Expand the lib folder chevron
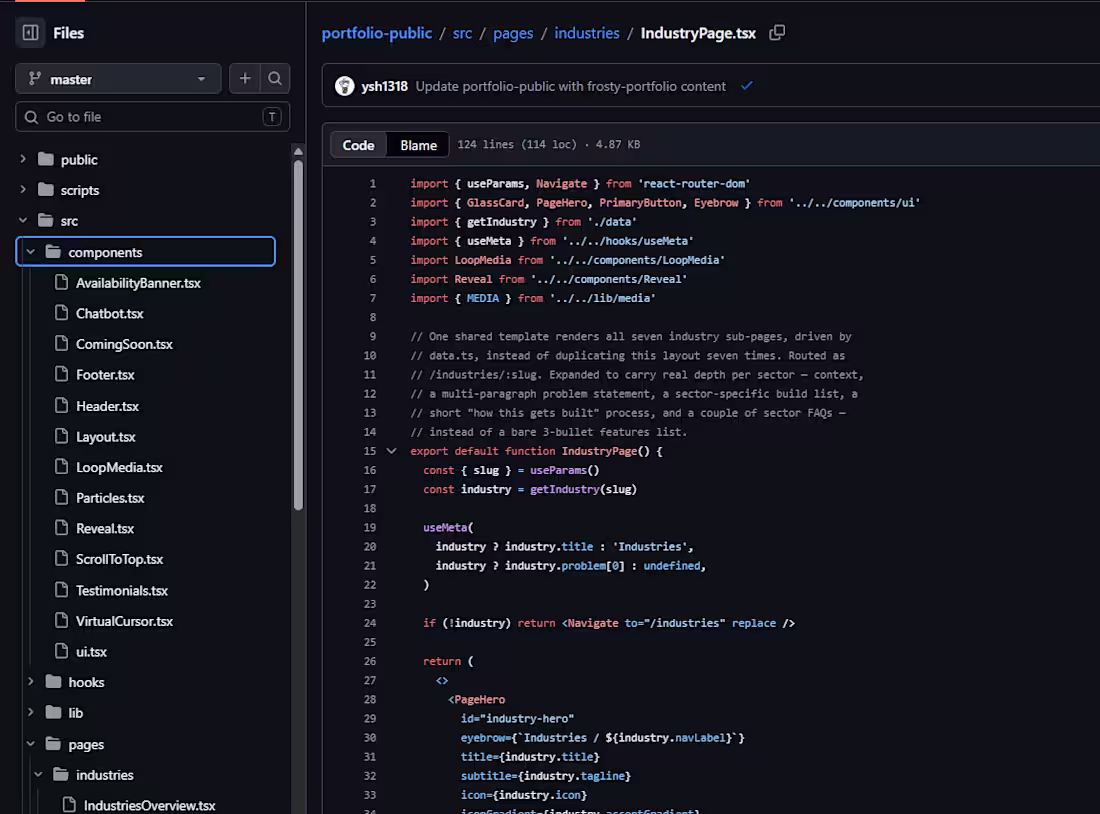Viewport: 1100px width, 814px height. click(x=31, y=712)
